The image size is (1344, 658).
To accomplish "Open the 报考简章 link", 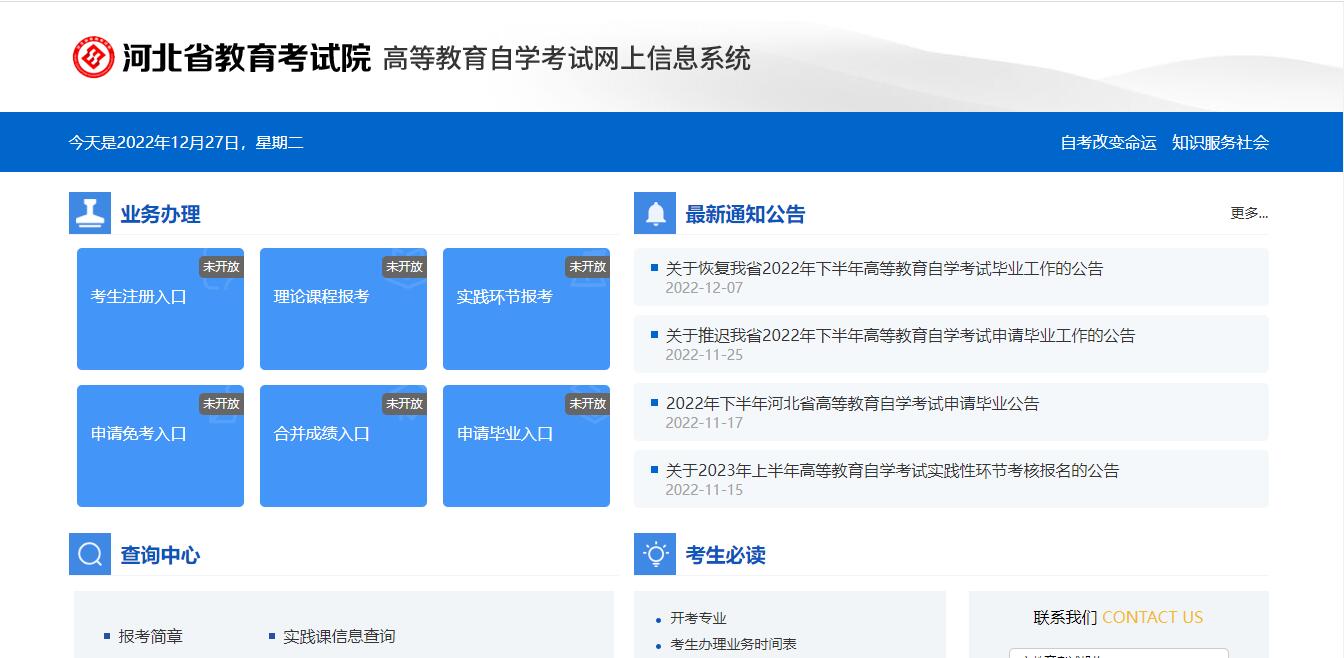I will [x=150, y=636].
